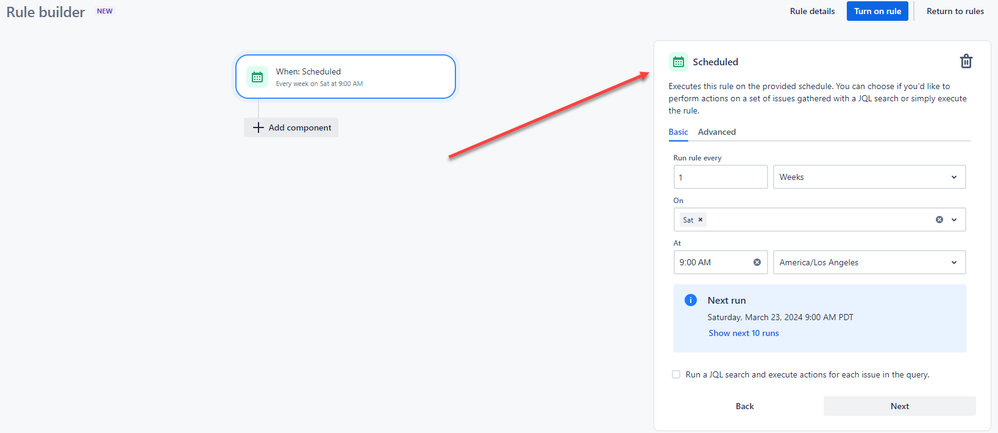Enable Run a JQL search checkbox
Screen dimensions: 998x433
[676, 374]
